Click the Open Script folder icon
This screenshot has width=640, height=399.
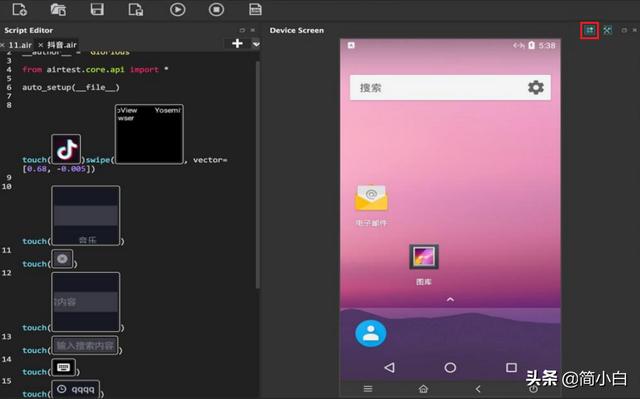point(58,9)
